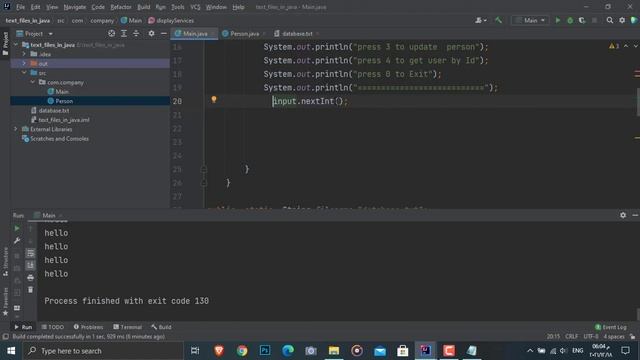The image size is (640, 360).
Task: Toggle soft-wrap in the Run console
Action: [x=31, y=253]
